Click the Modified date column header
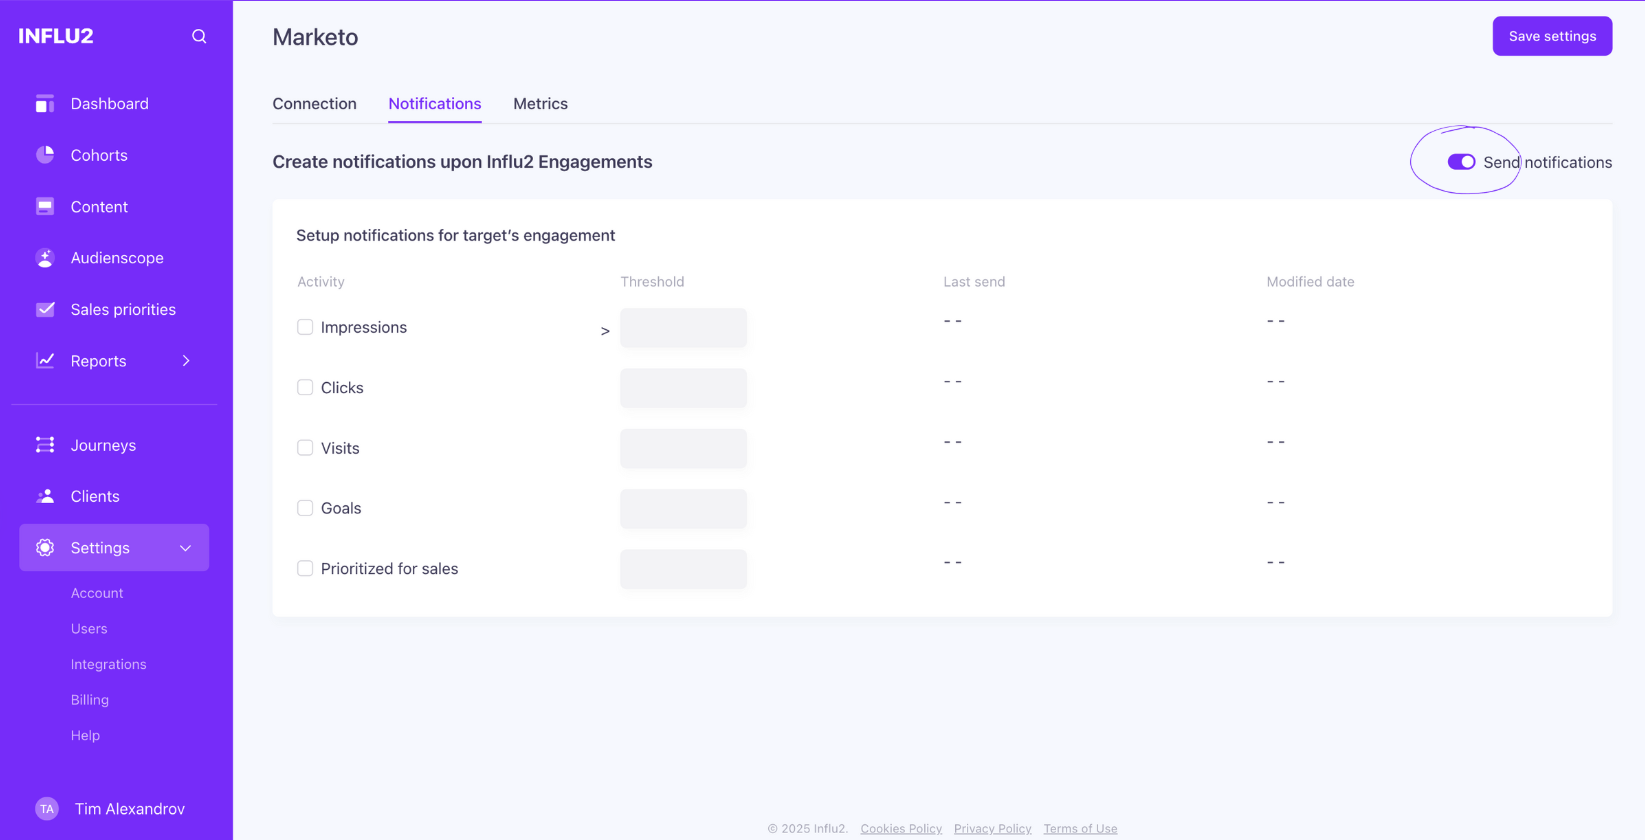 [1310, 282]
